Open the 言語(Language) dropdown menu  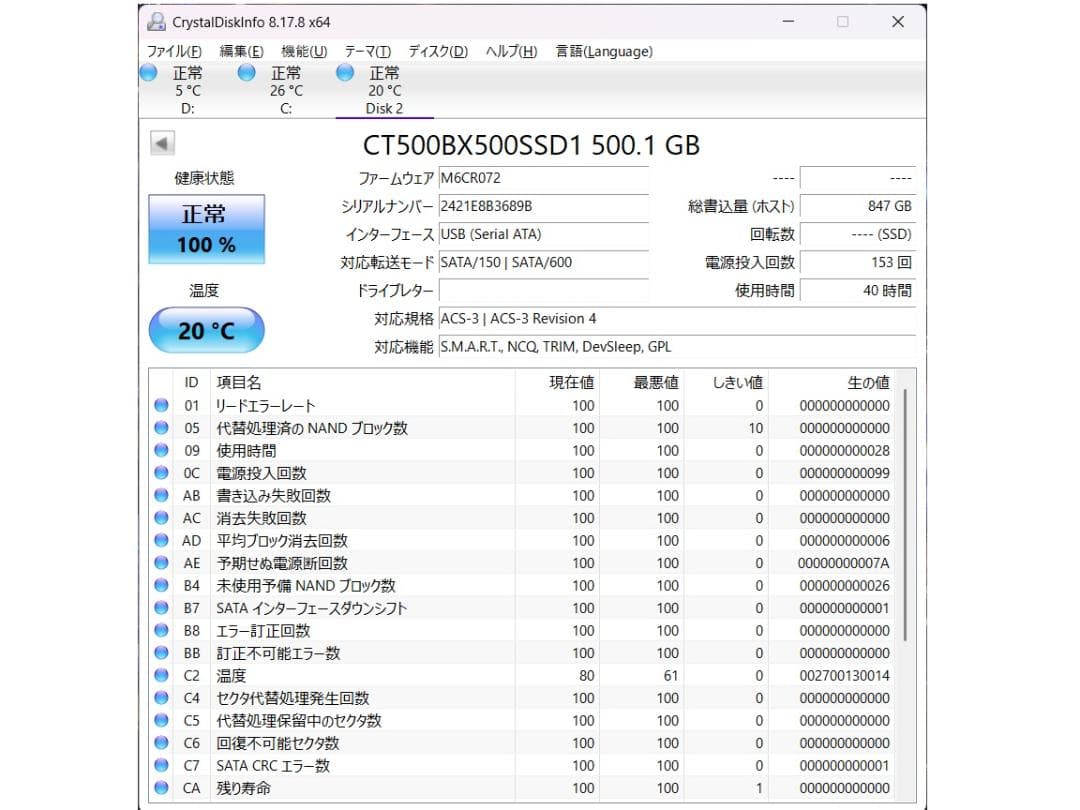point(603,51)
